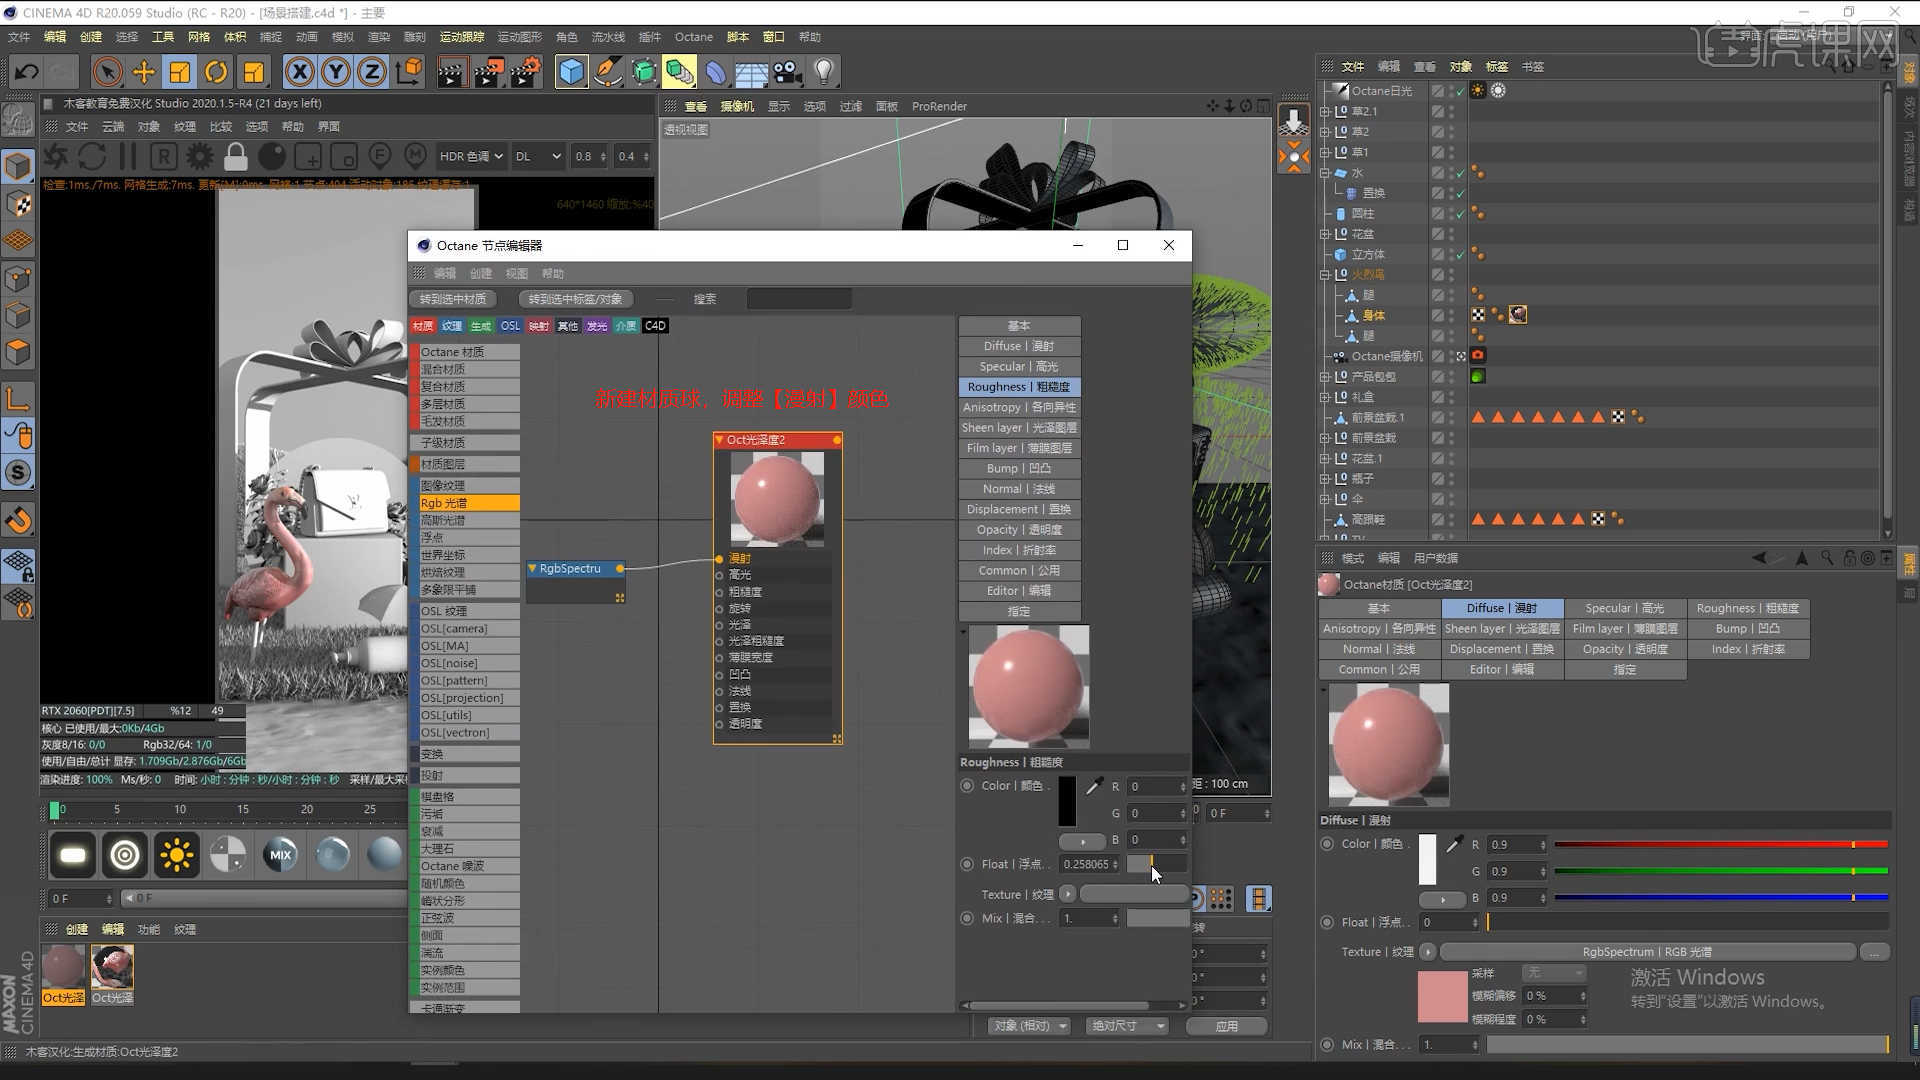Open the 绝对尺寸 size mode dropdown

(1128, 1026)
